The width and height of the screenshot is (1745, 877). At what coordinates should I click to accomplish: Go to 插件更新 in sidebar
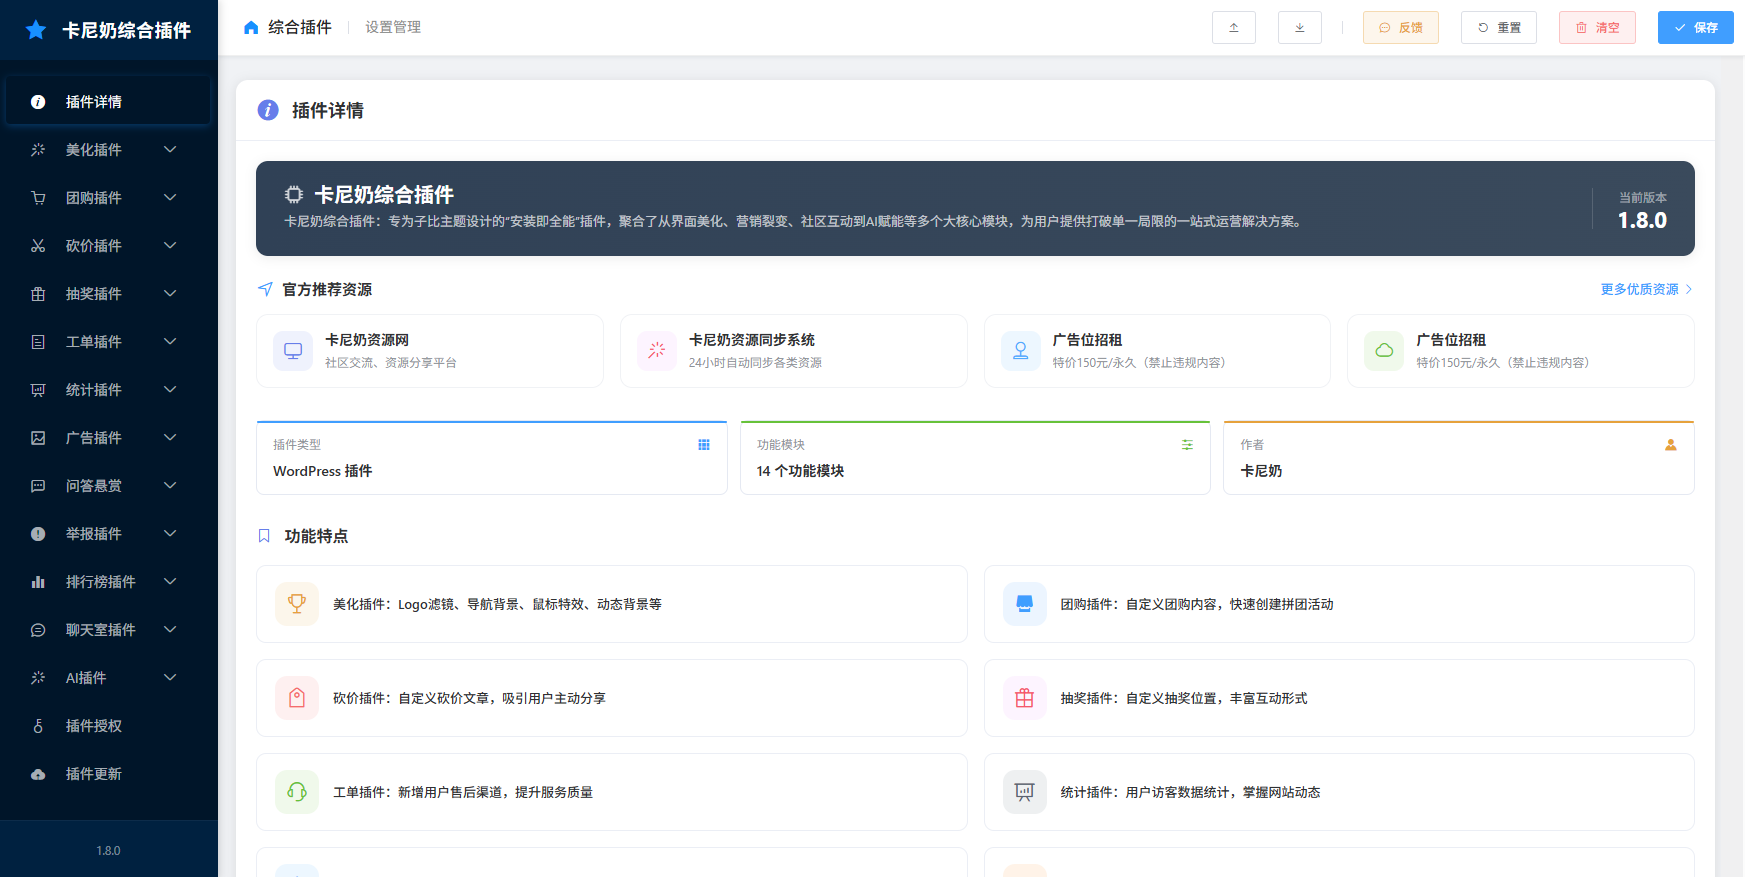click(x=94, y=774)
